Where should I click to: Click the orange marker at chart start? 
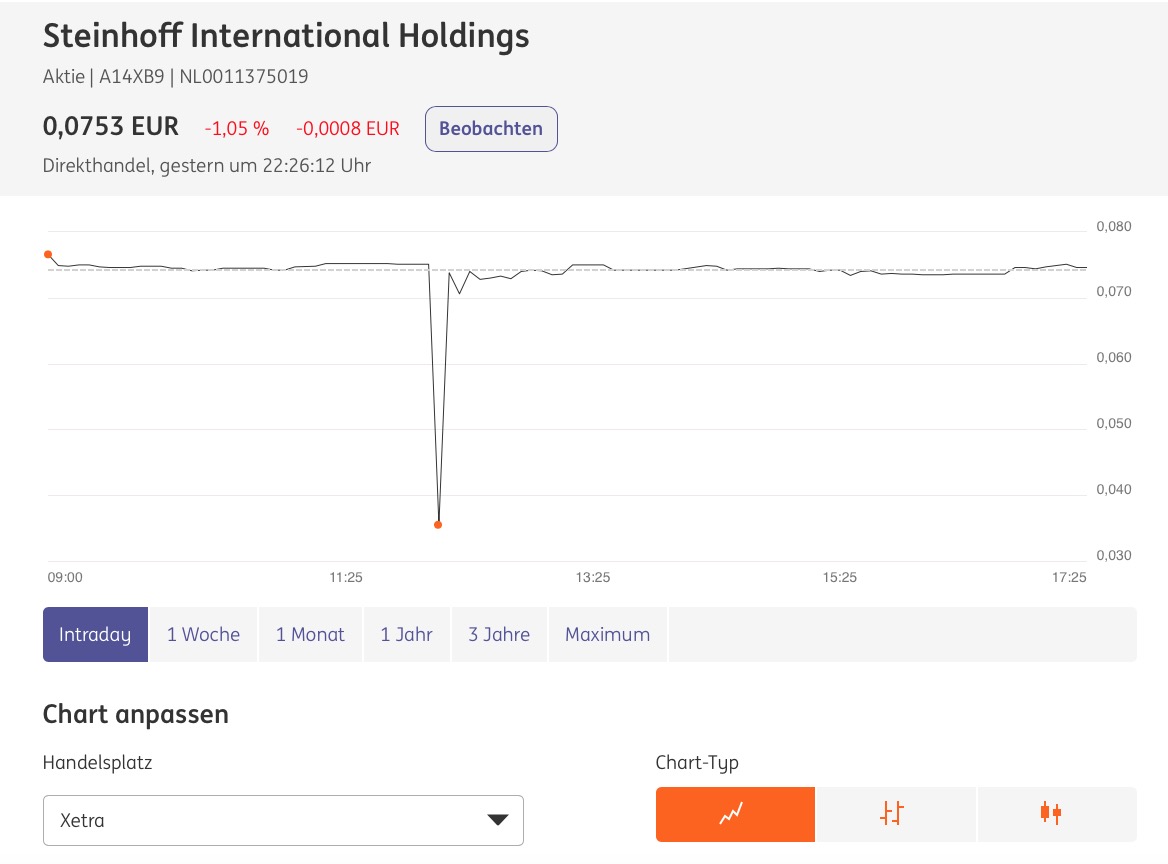click(48, 255)
